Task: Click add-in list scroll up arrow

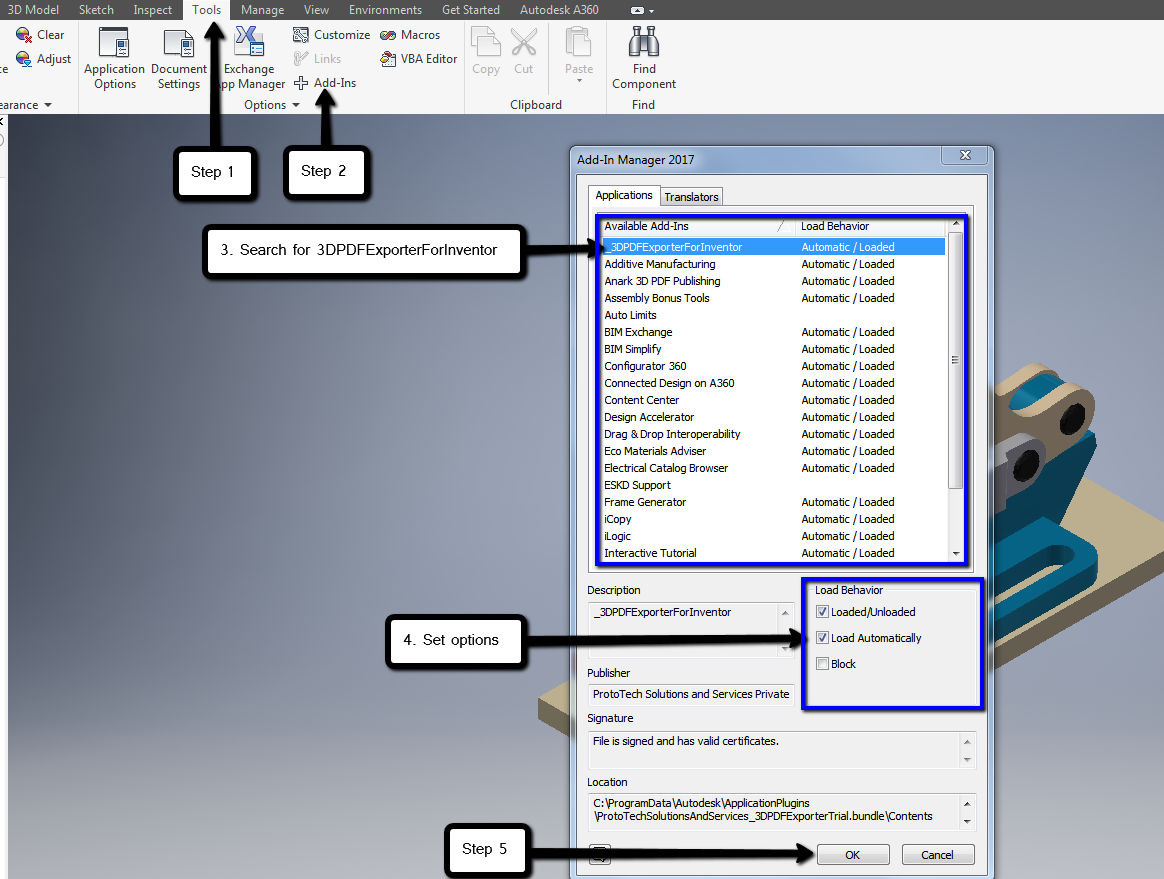Action: (956, 223)
